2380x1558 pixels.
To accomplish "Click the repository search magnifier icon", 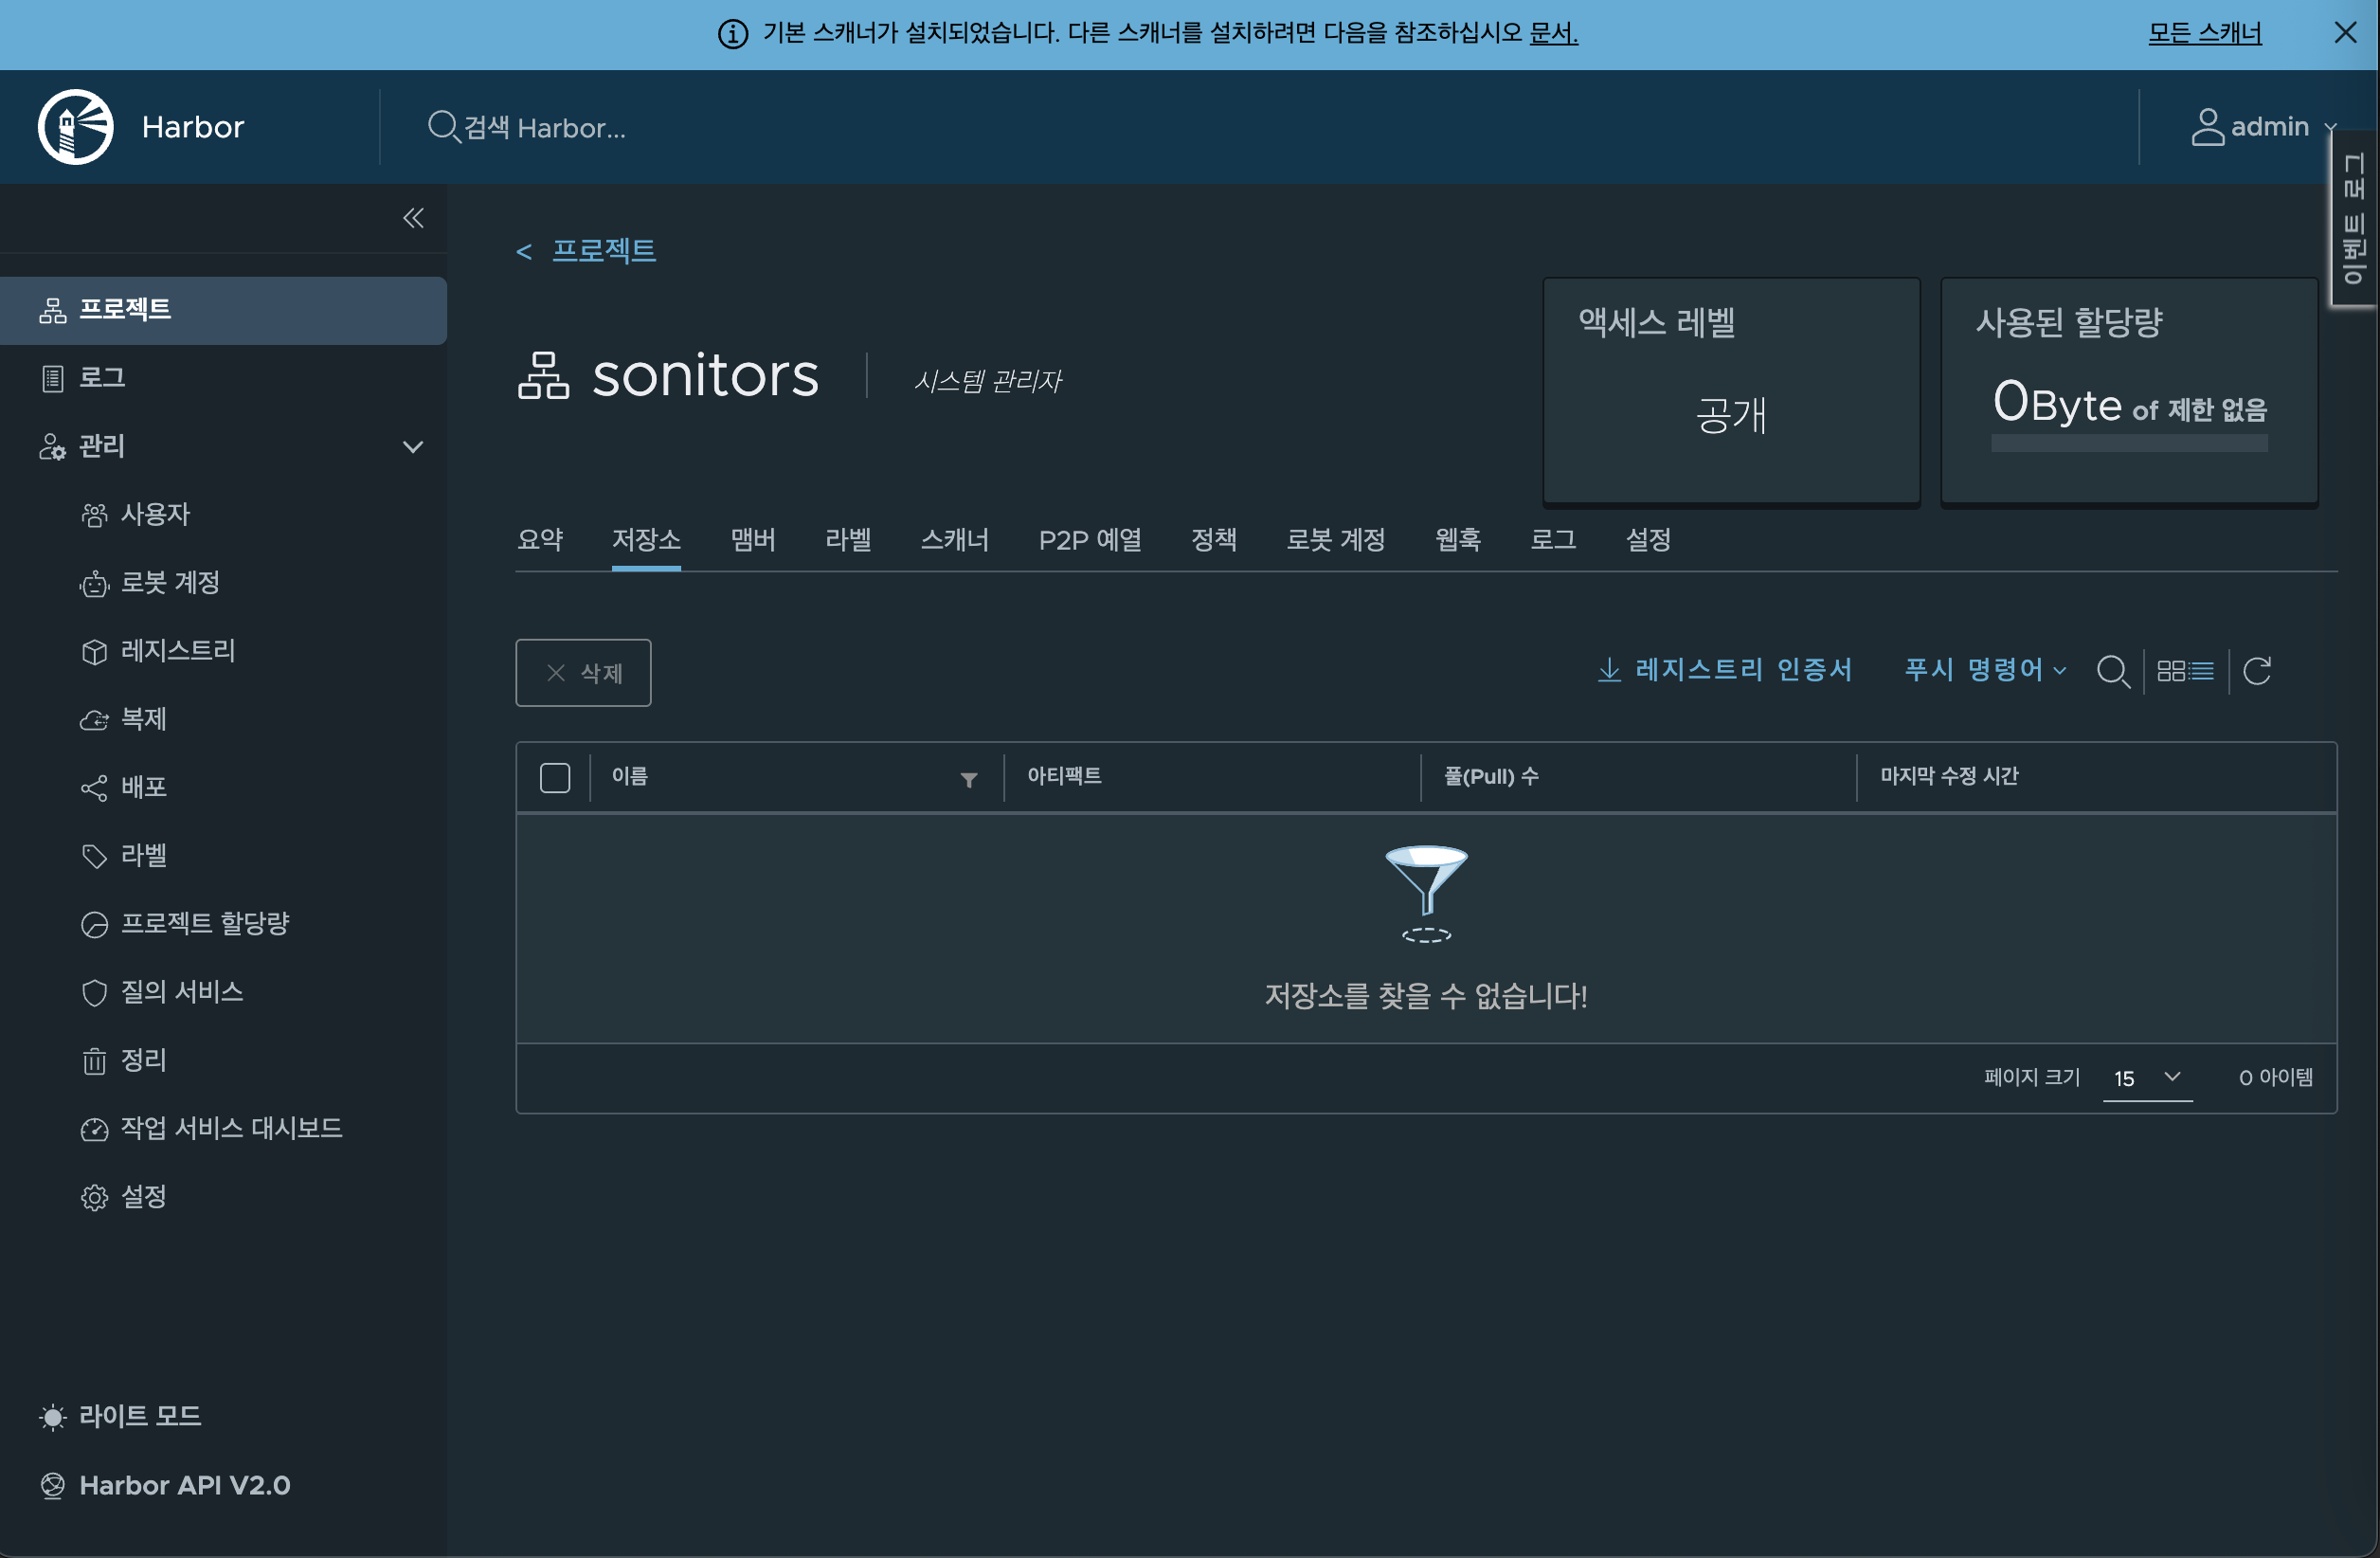I will point(2112,671).
